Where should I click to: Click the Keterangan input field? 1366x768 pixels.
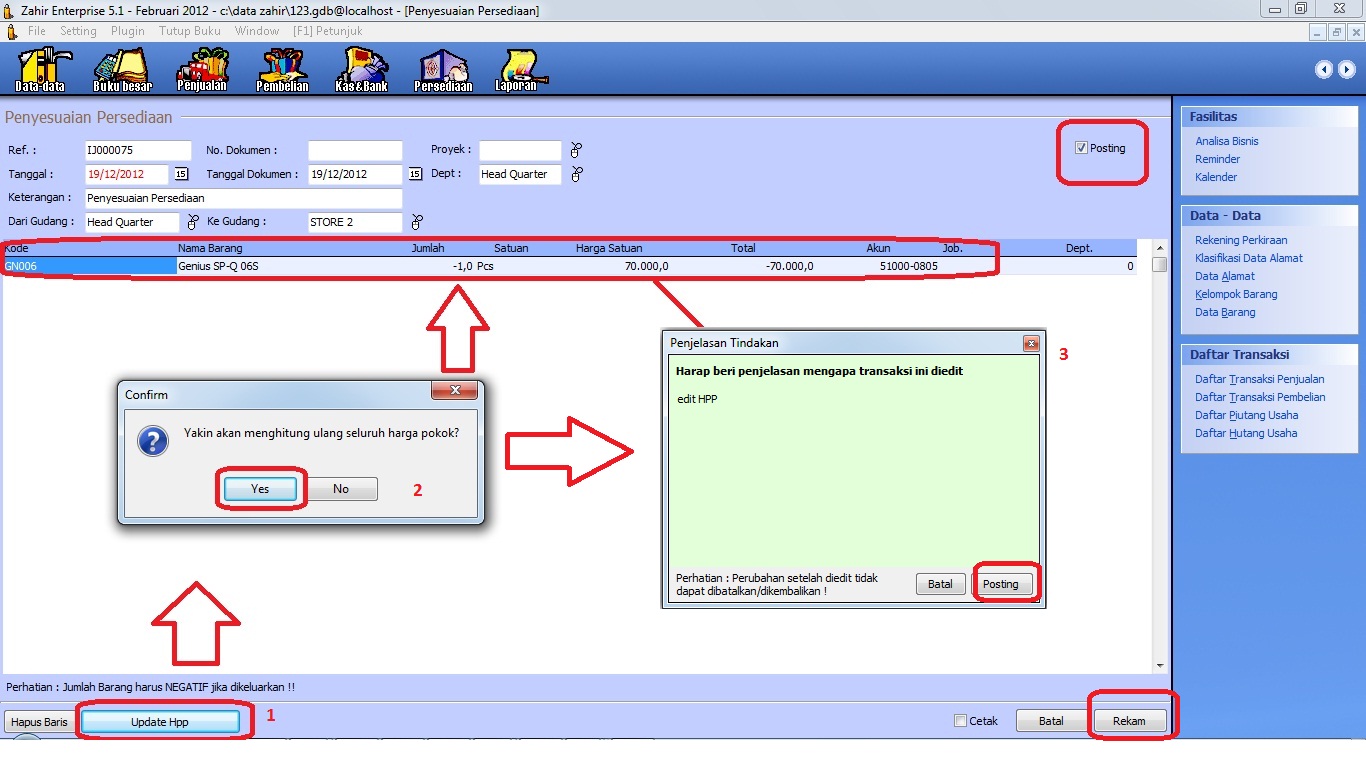(x=243, y=198)
